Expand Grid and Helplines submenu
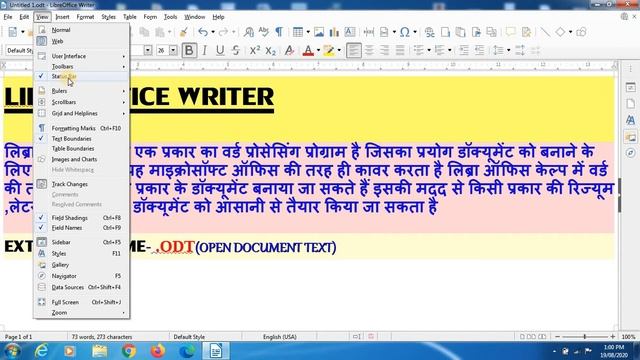 click(82, 113)
